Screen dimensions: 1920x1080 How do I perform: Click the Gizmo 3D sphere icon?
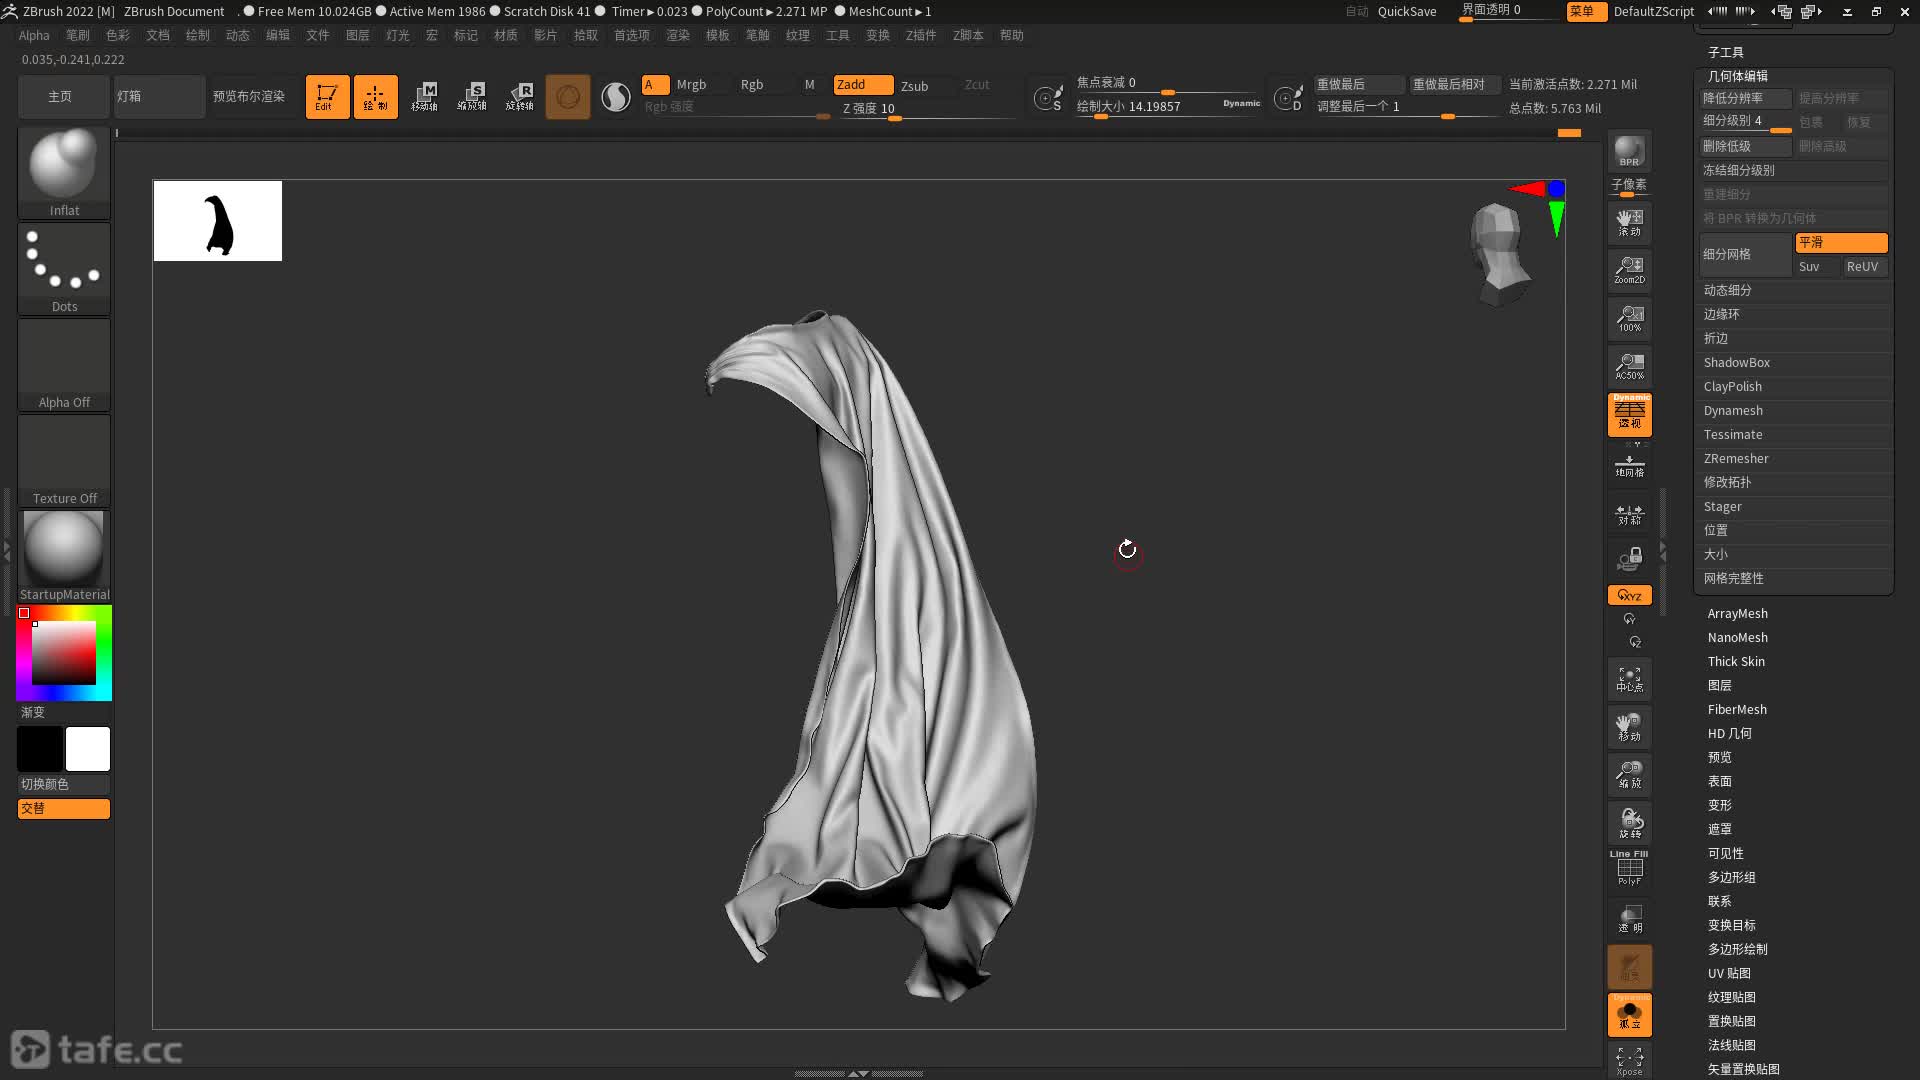pos(568,97)
